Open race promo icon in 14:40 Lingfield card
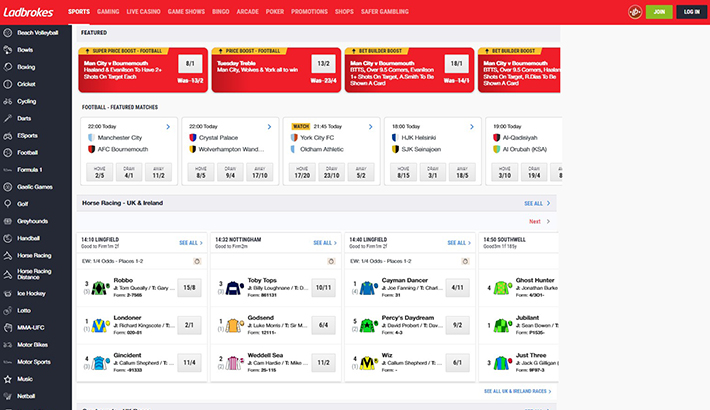This screenshot has height=410, width=710. click(465, 261)
